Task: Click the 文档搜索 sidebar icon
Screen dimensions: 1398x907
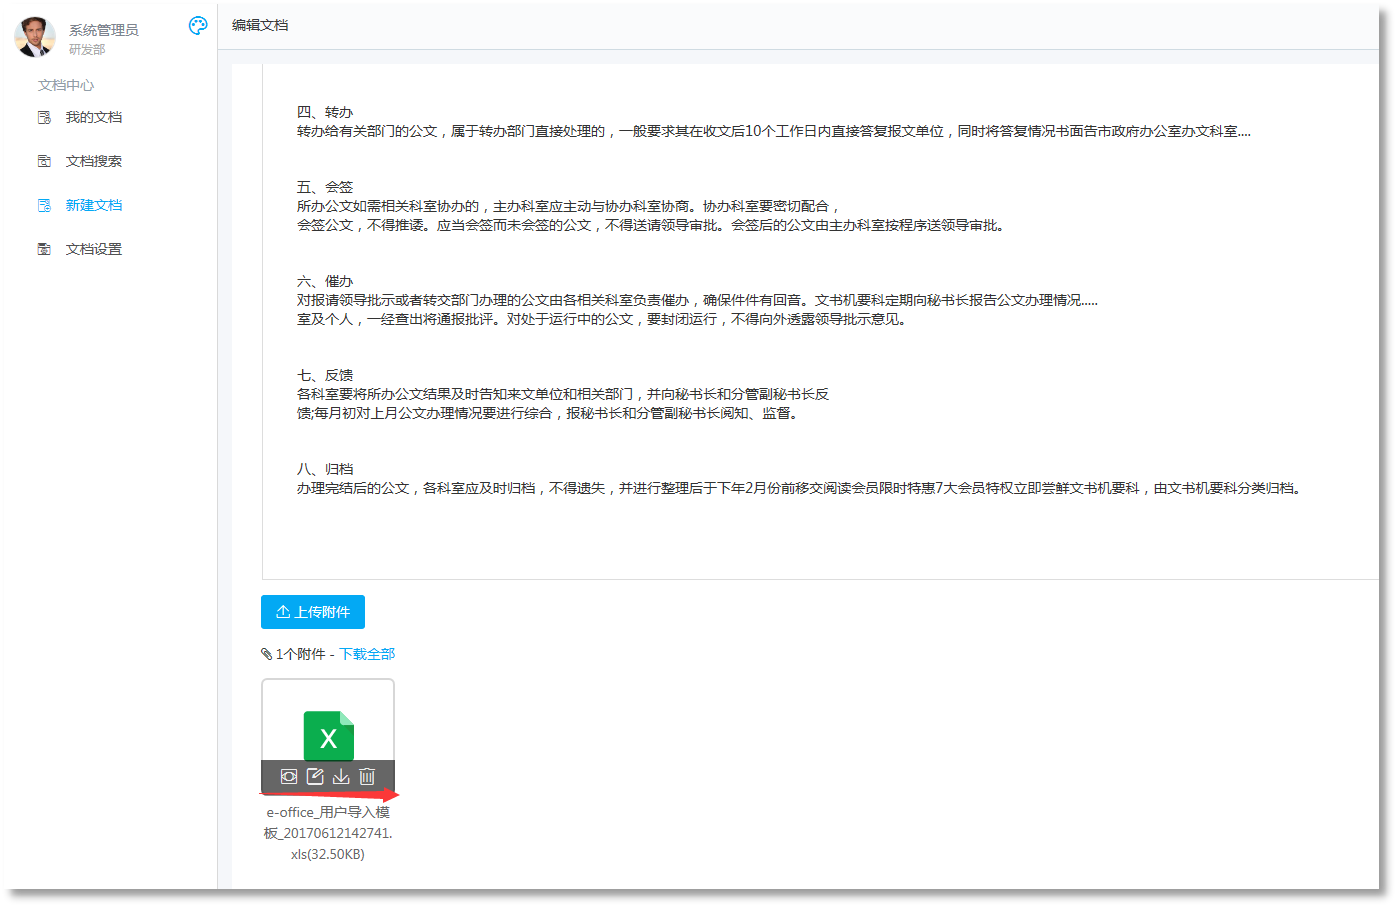Action: (44, 161)
